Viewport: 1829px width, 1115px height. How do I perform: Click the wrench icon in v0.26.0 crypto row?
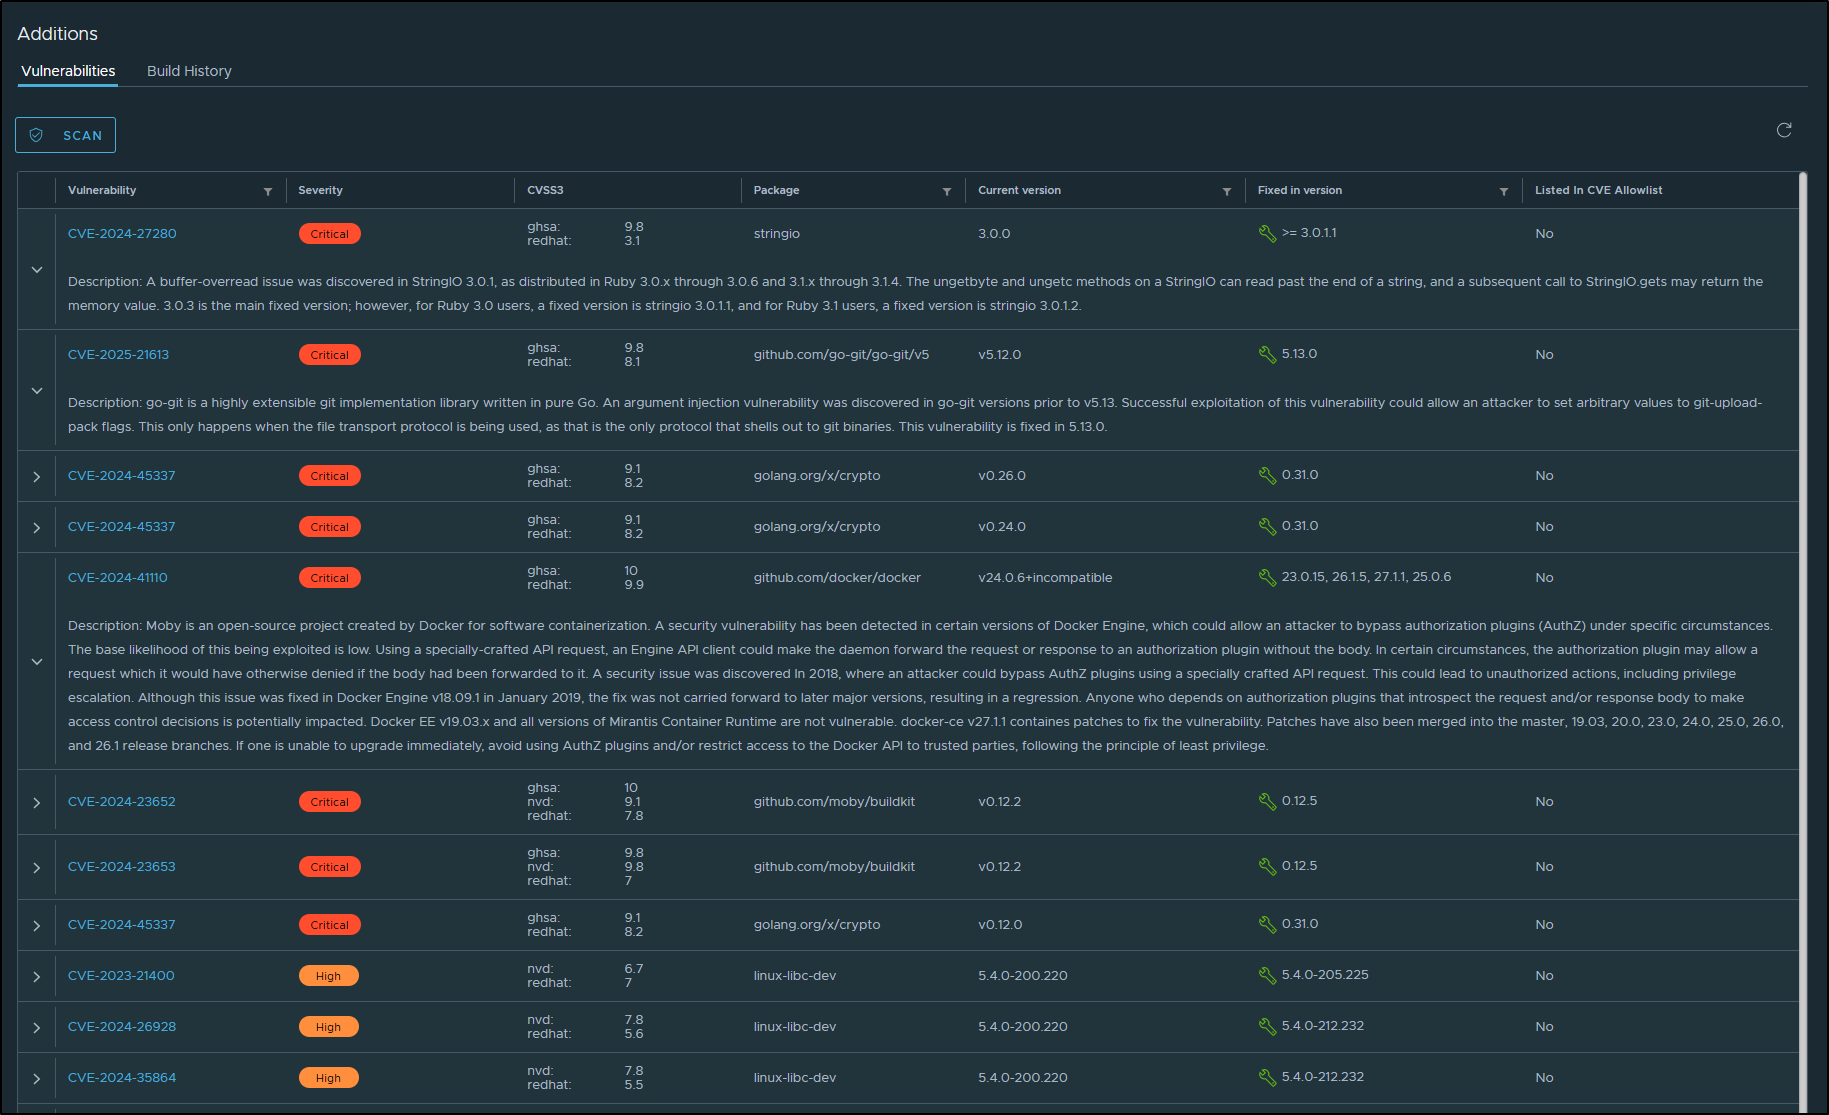1267,475
